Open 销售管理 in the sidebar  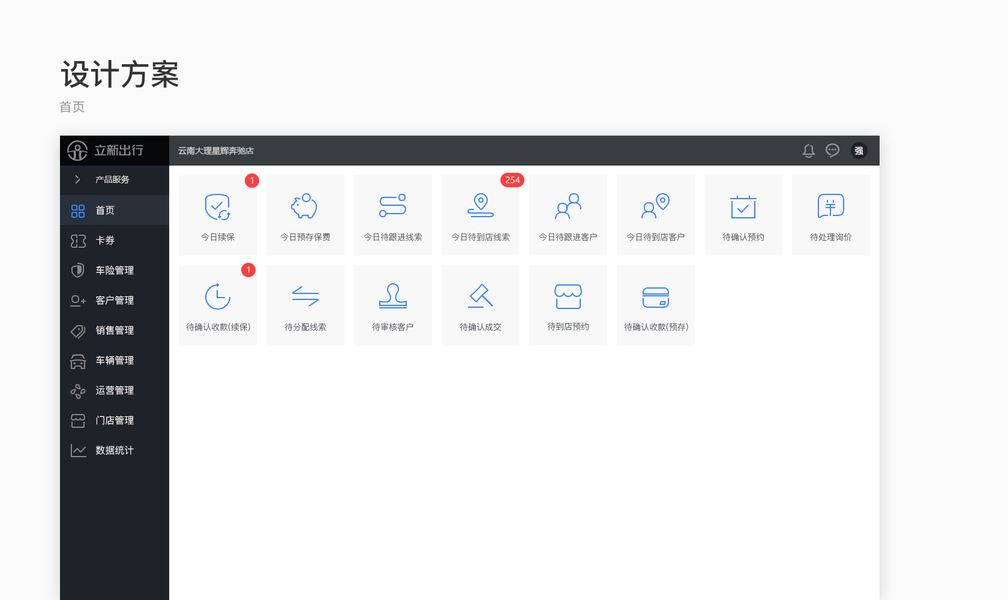pos(114,331)
